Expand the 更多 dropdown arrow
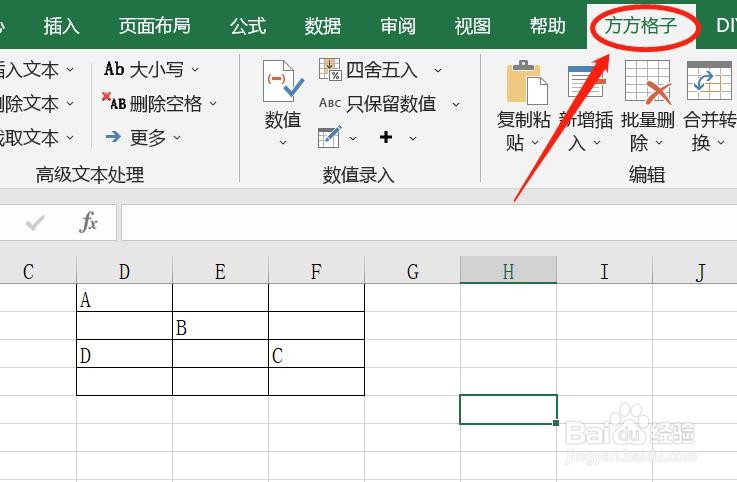This screenshot has width=737, height=482. pyautogui.click(x=177, y=138)
